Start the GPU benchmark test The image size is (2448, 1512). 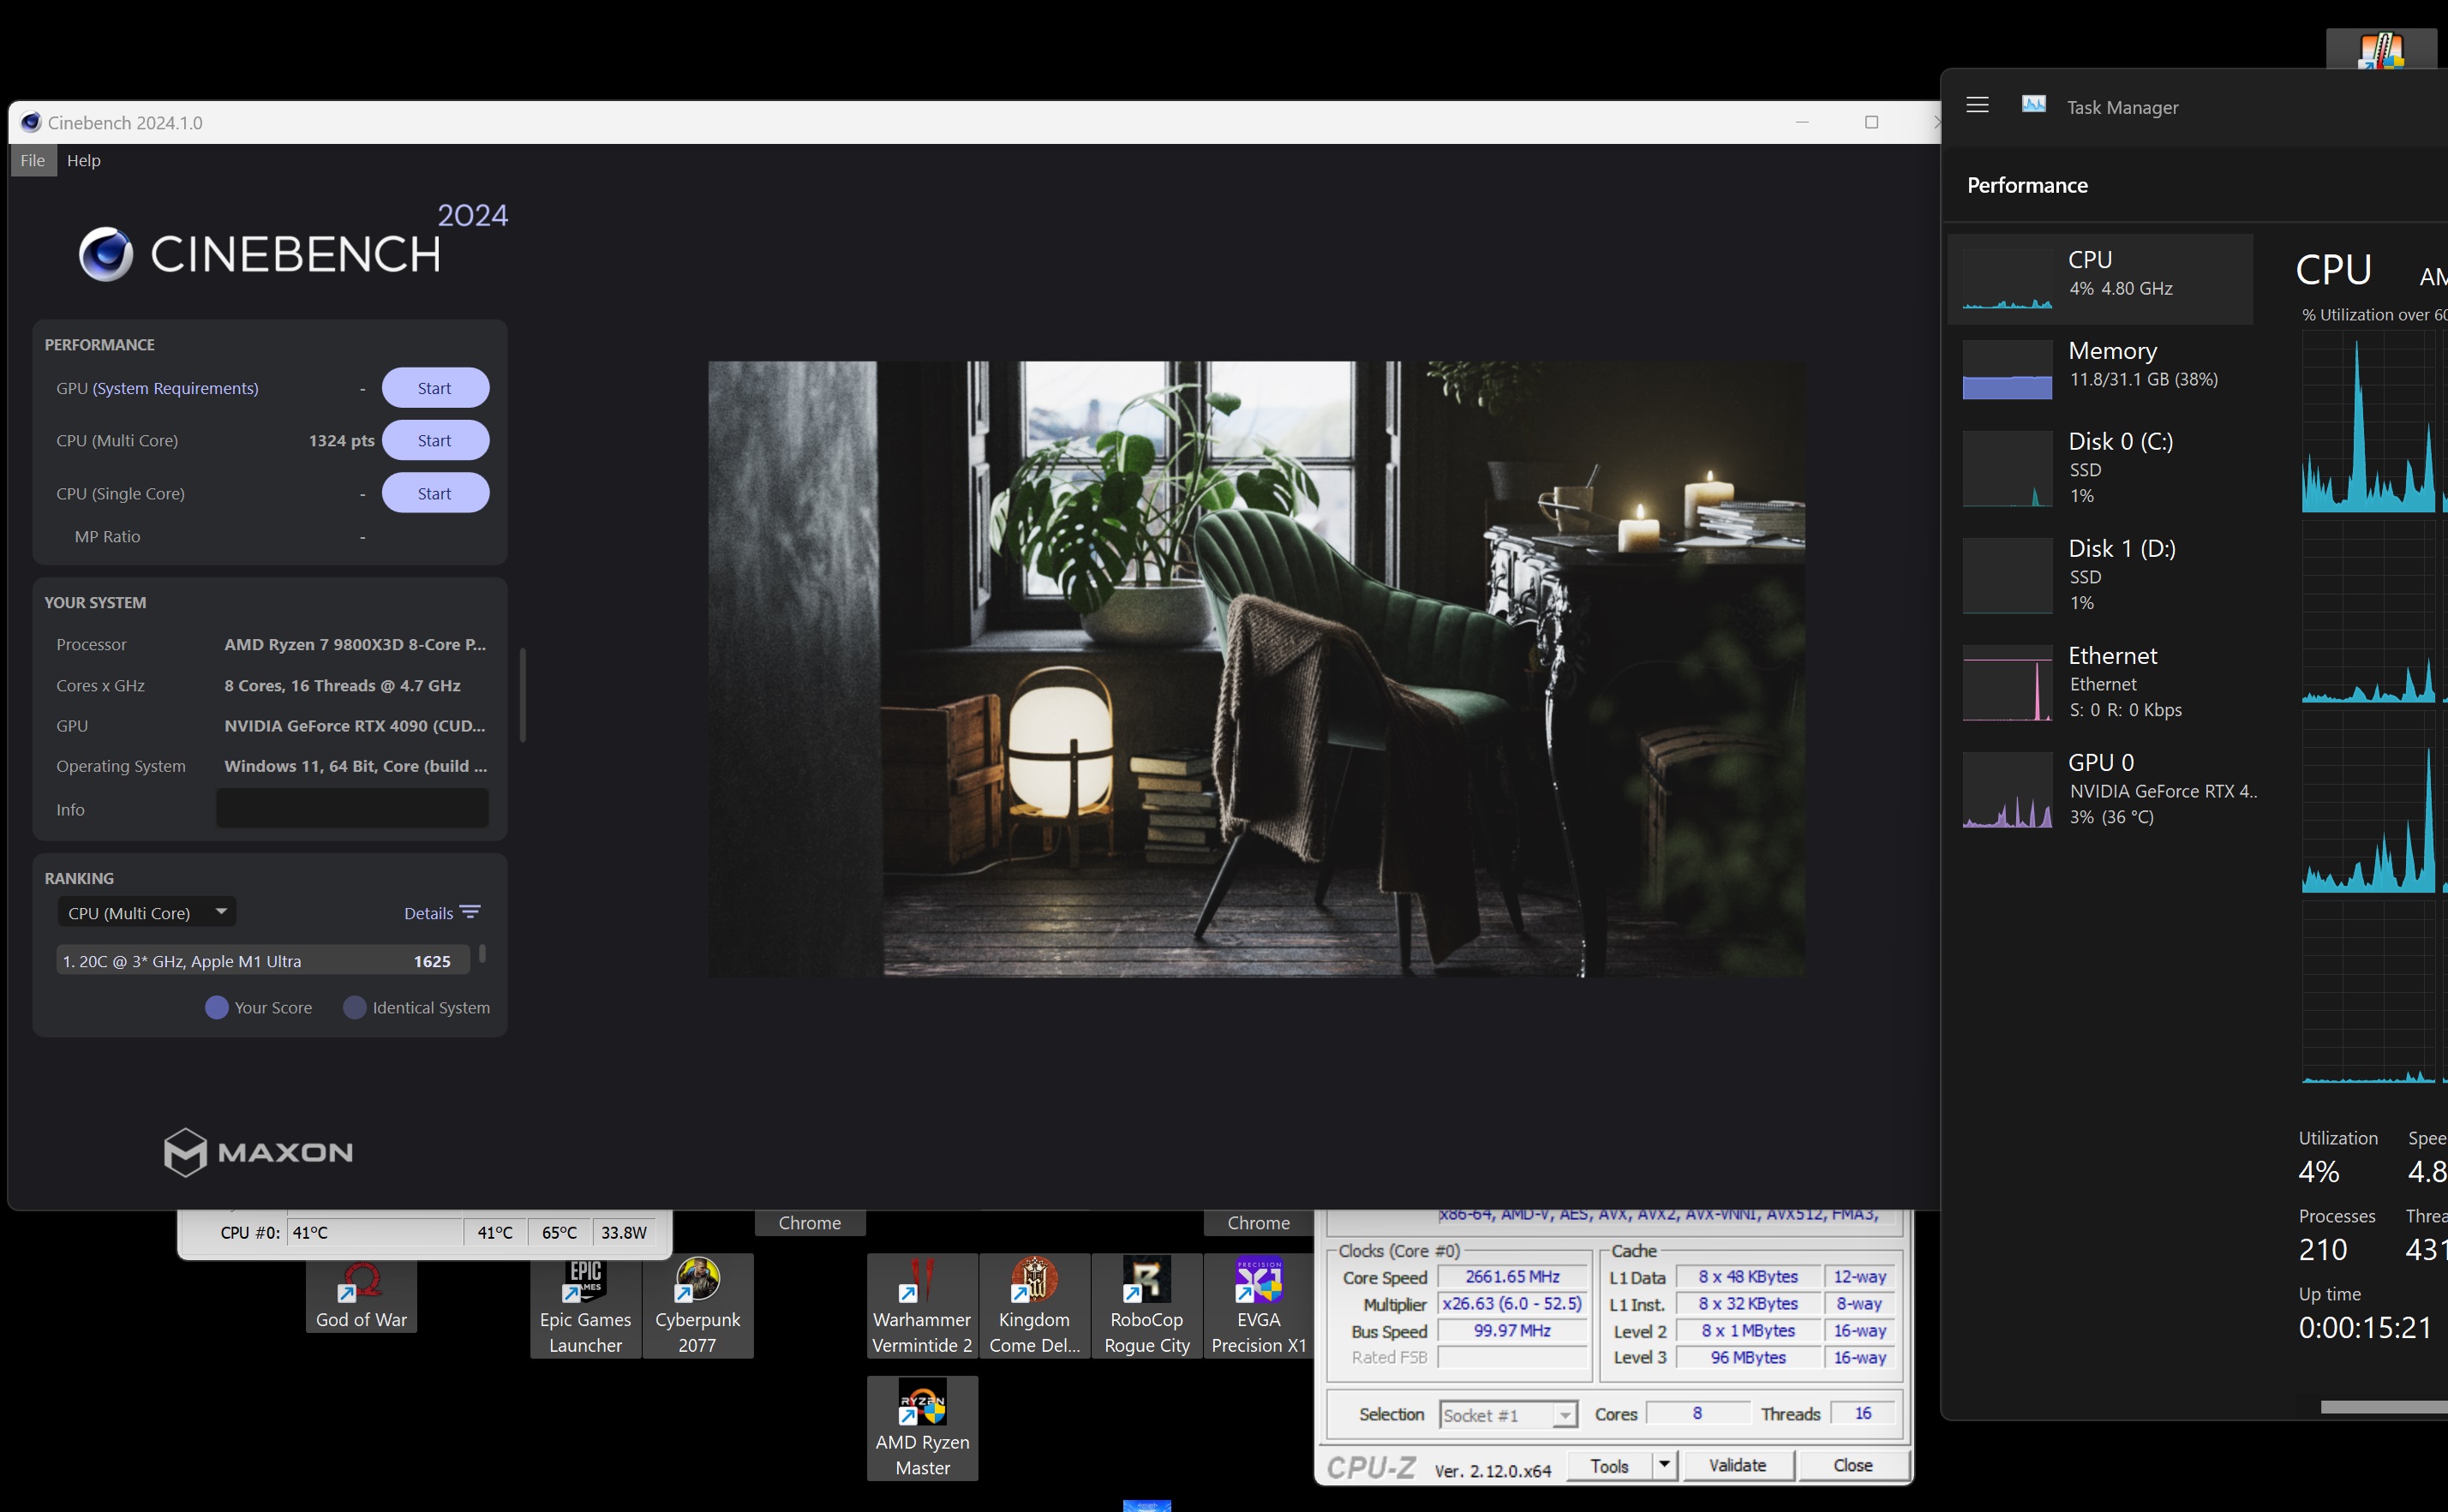[x=435, y=388]
